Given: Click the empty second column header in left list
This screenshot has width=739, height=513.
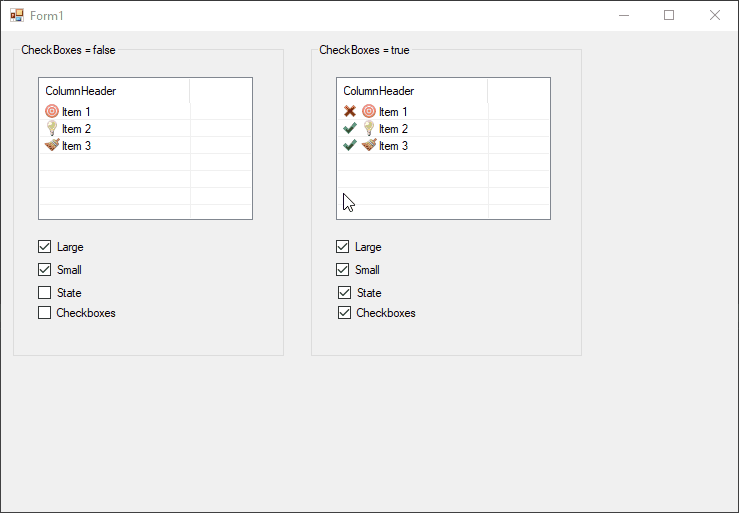Looking at the screenshot, I should point(221,91).
